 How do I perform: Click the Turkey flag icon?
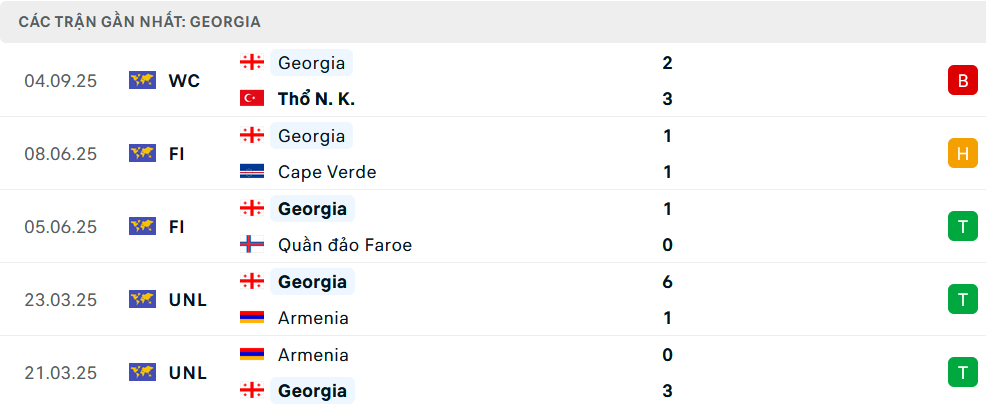pyautogui.click(x=251, y=99)
